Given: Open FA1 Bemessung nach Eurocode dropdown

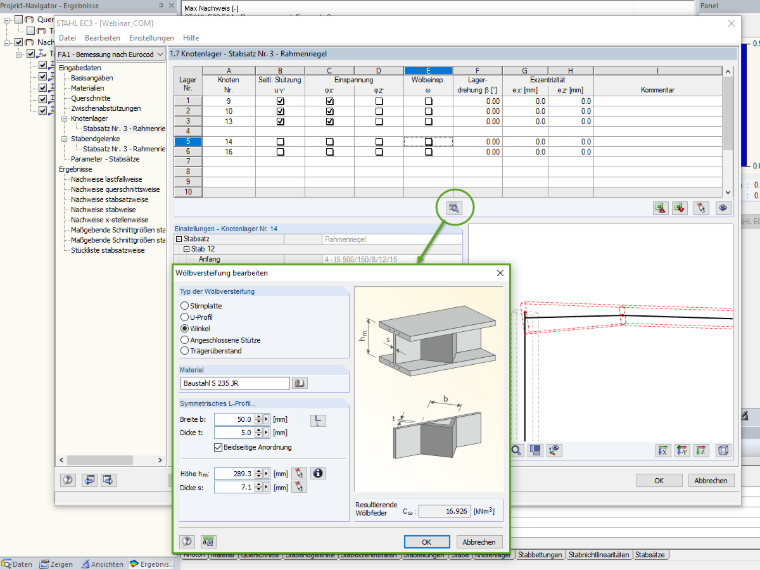Looking at the screenshot, I should pyautogui.click(x=160, y=54).
